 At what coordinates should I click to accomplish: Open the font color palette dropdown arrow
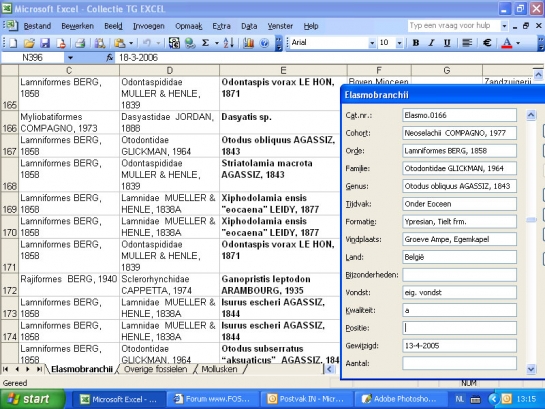coord(518,43)
